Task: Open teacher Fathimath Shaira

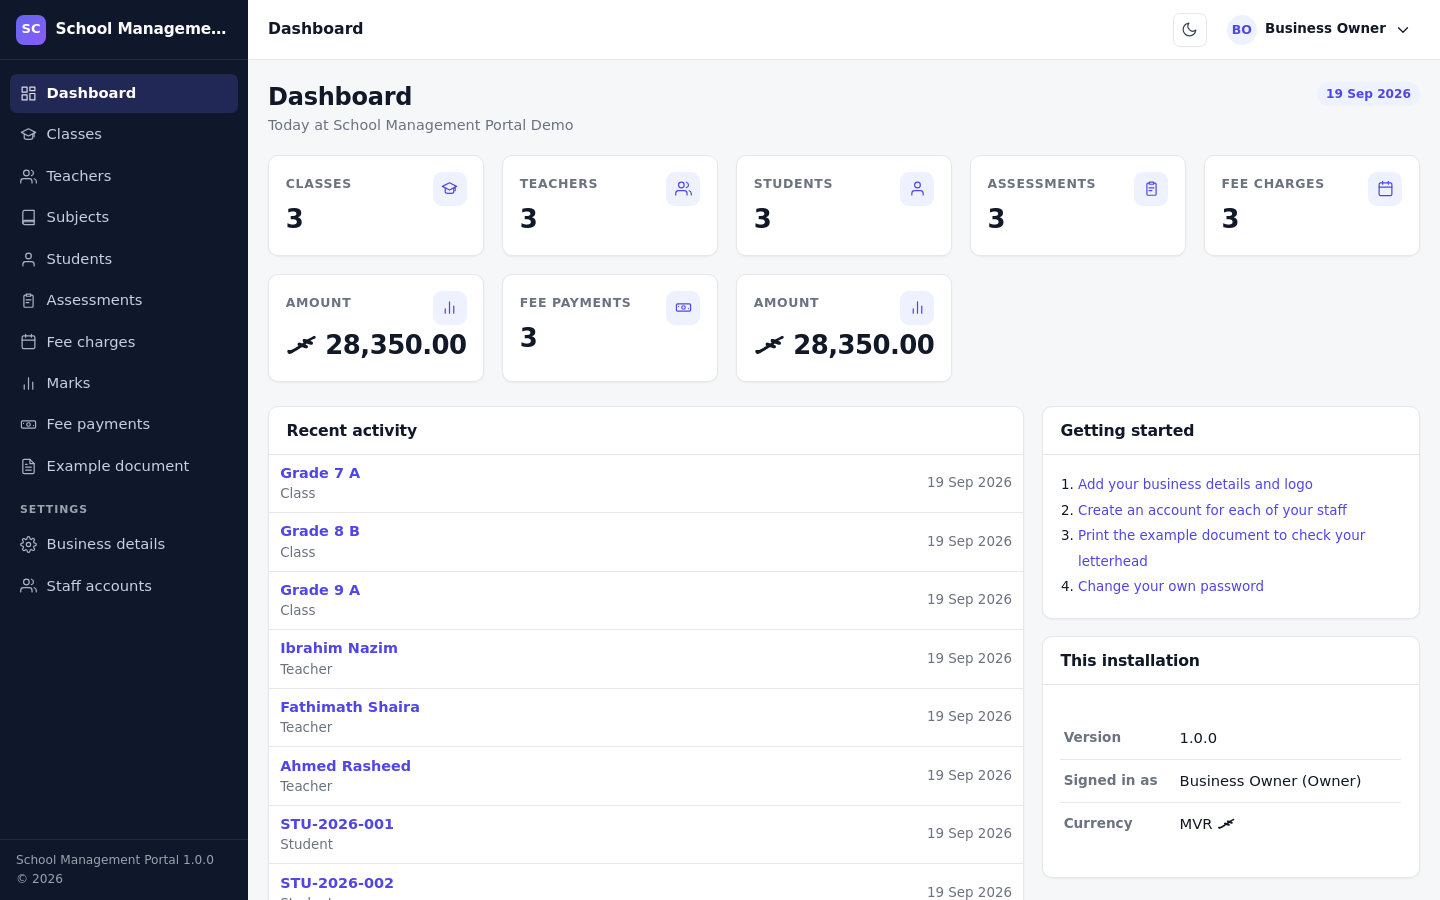Action: pos(350,707)
